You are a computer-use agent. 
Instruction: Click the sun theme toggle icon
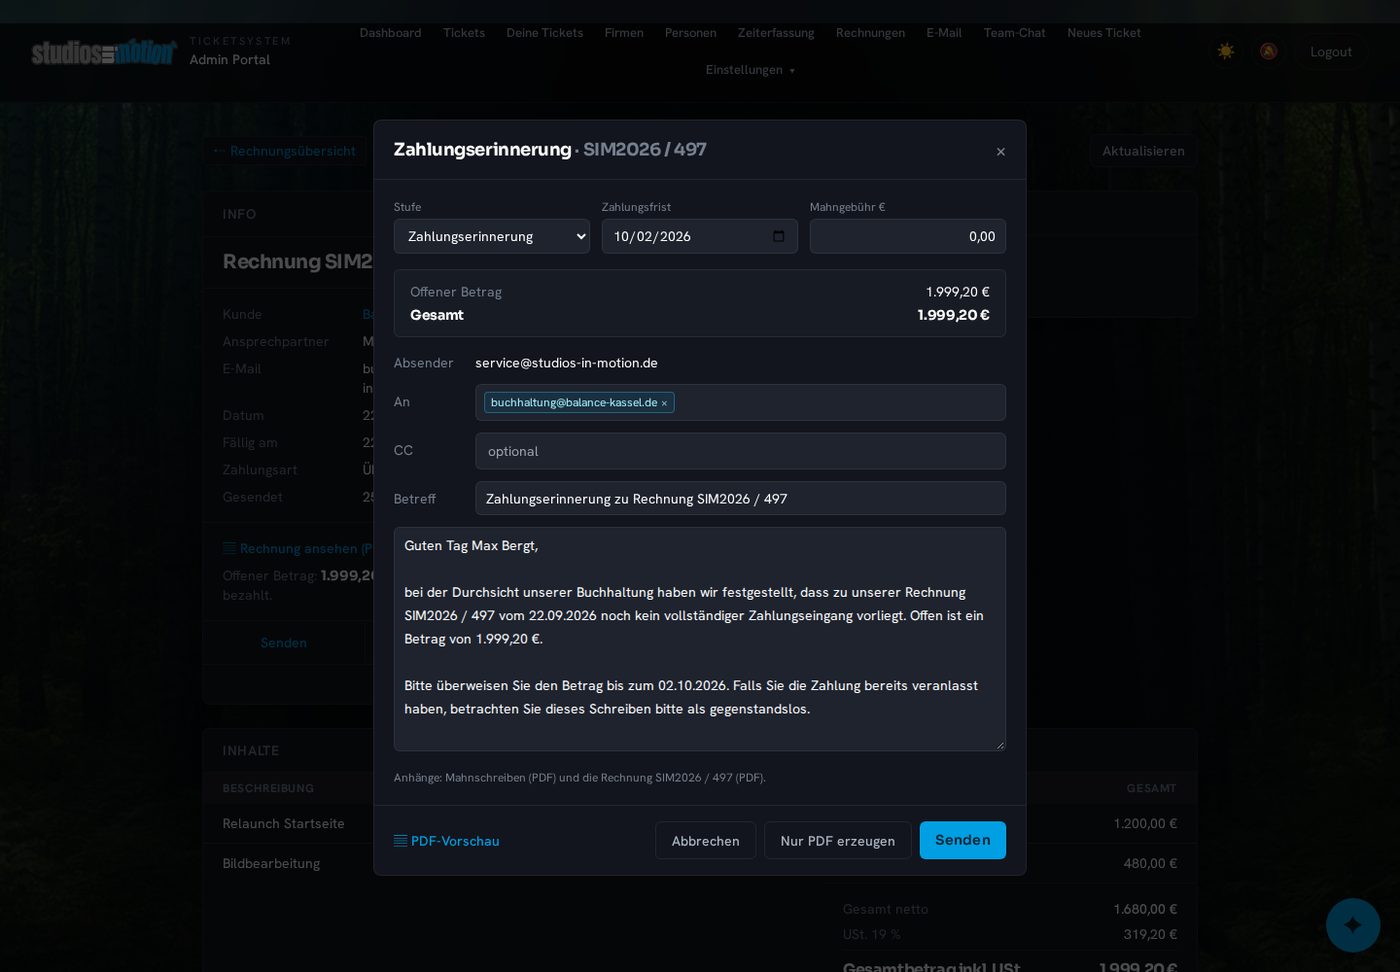pos(1225,51)
